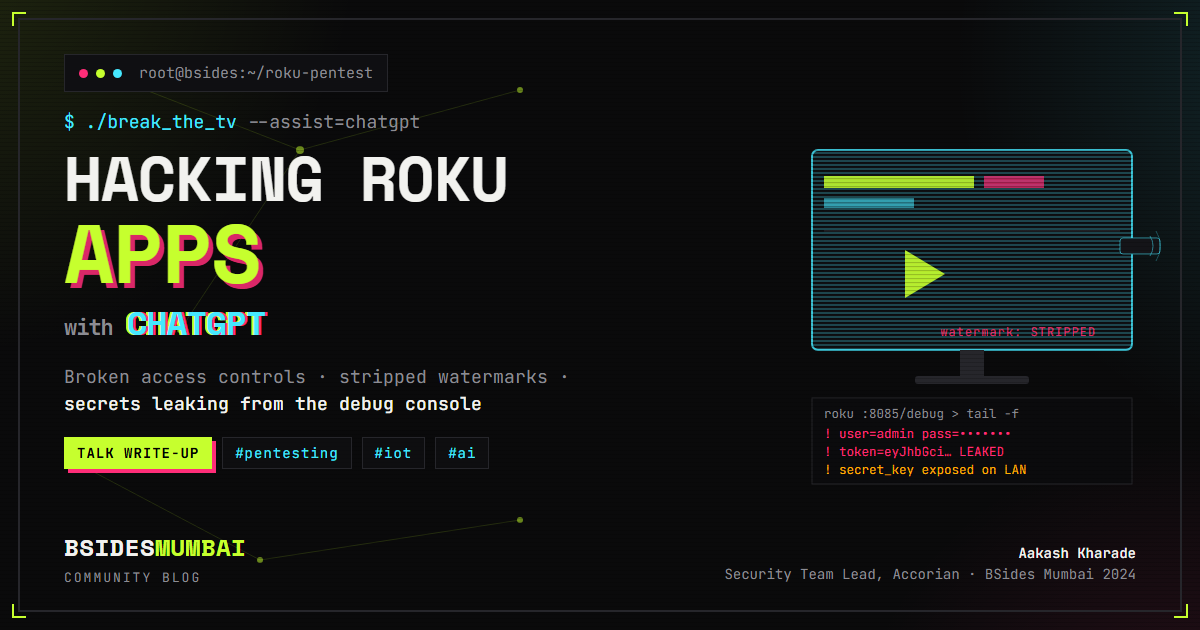Screen dimensions: 1200x630
Task: Click the root@bsides:~/roku-pentest terminal title
Action: point(256,73)
